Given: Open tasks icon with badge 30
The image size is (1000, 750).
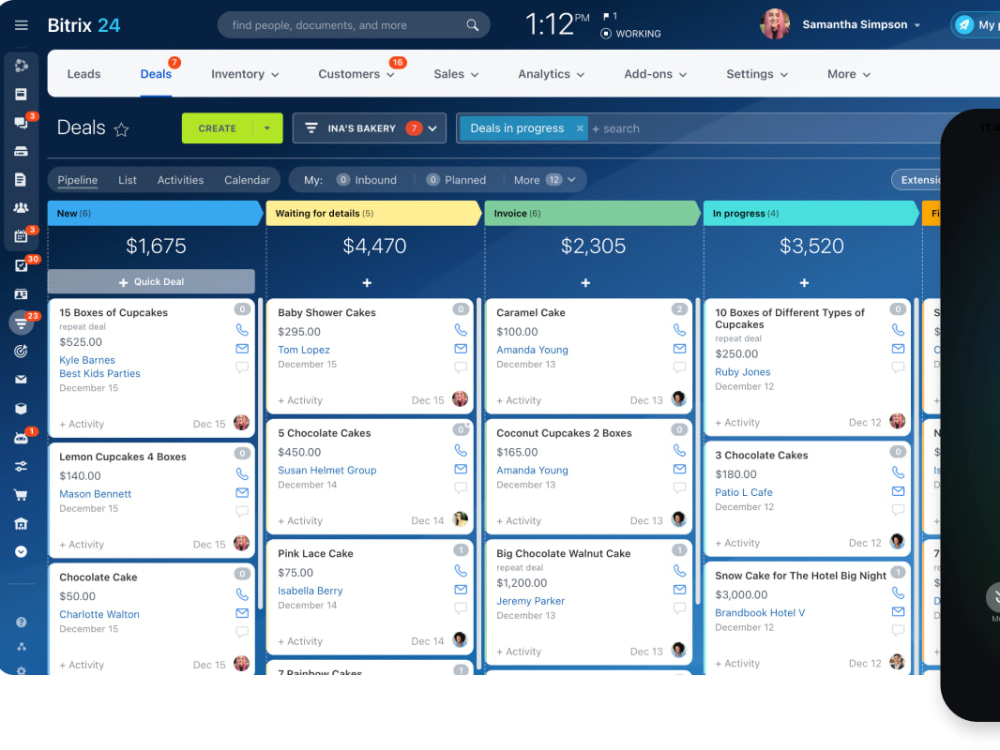Looking at the screenshot, I should pyautogui.click(x=21, y=265).
